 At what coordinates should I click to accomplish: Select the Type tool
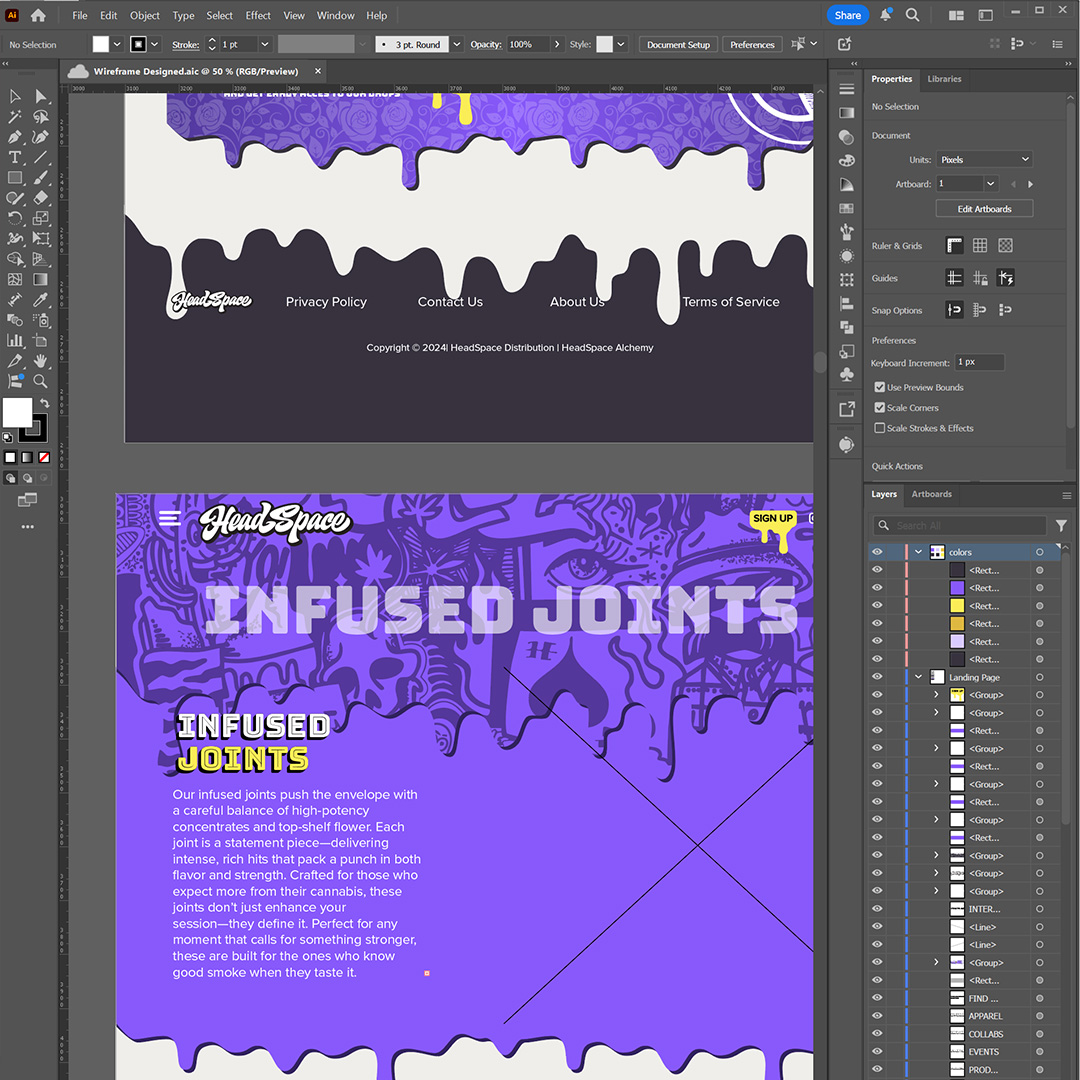tap(14, 158)
